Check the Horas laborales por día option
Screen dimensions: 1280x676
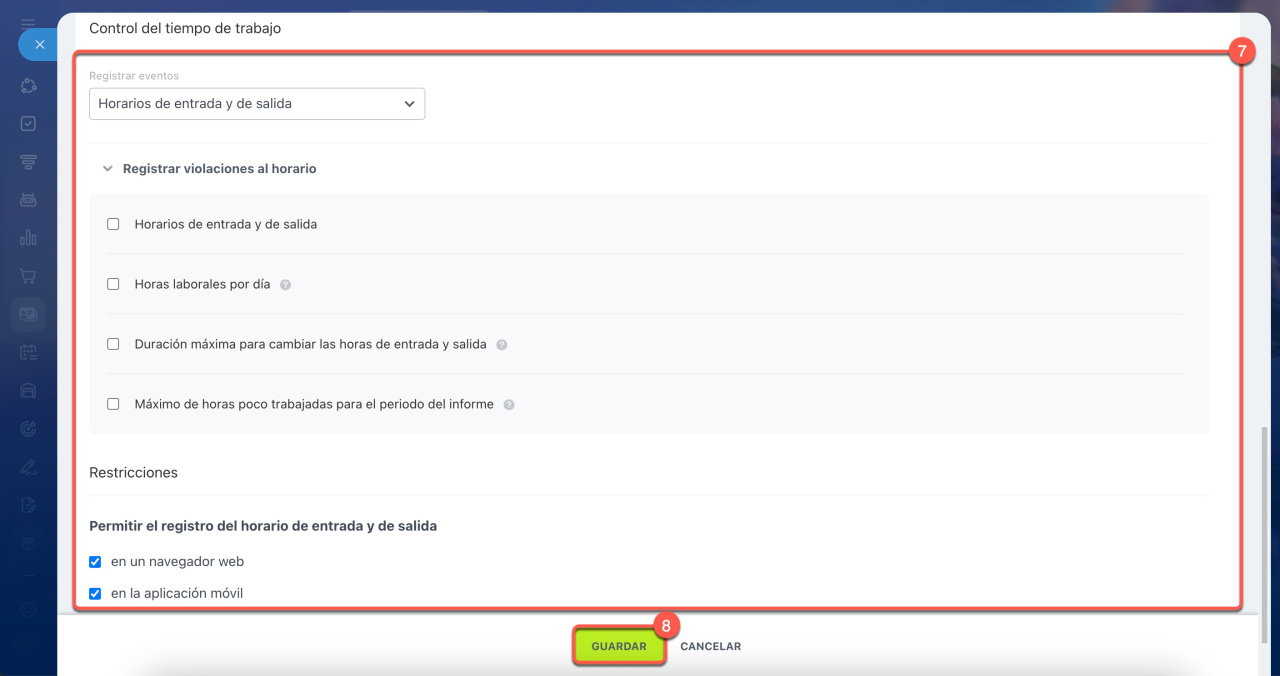(113, 285)
